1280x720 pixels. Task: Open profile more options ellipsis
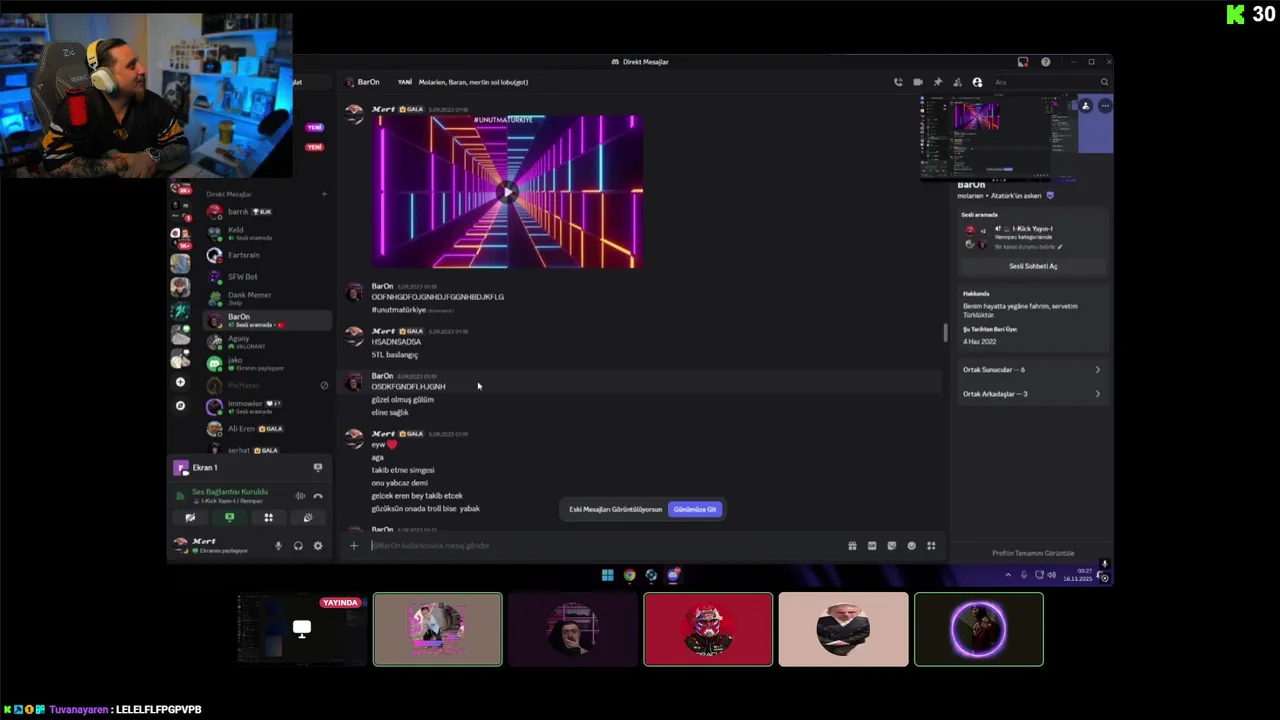[x=1105, y=106]
